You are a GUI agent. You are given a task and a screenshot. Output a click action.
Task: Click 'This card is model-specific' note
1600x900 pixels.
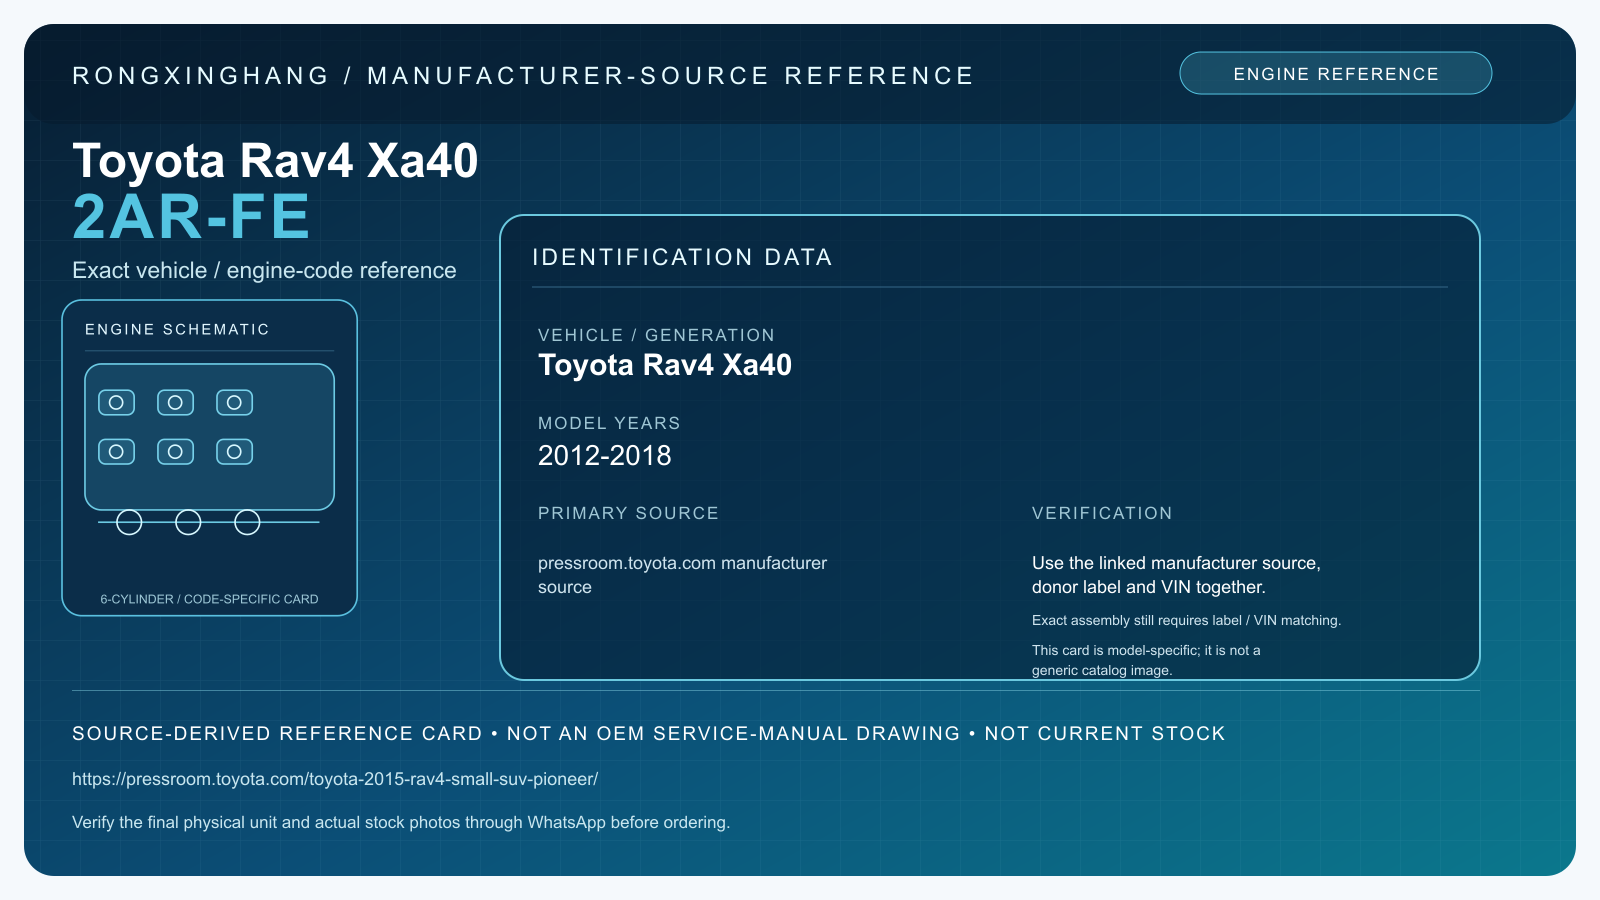[x=1146, y=660]
